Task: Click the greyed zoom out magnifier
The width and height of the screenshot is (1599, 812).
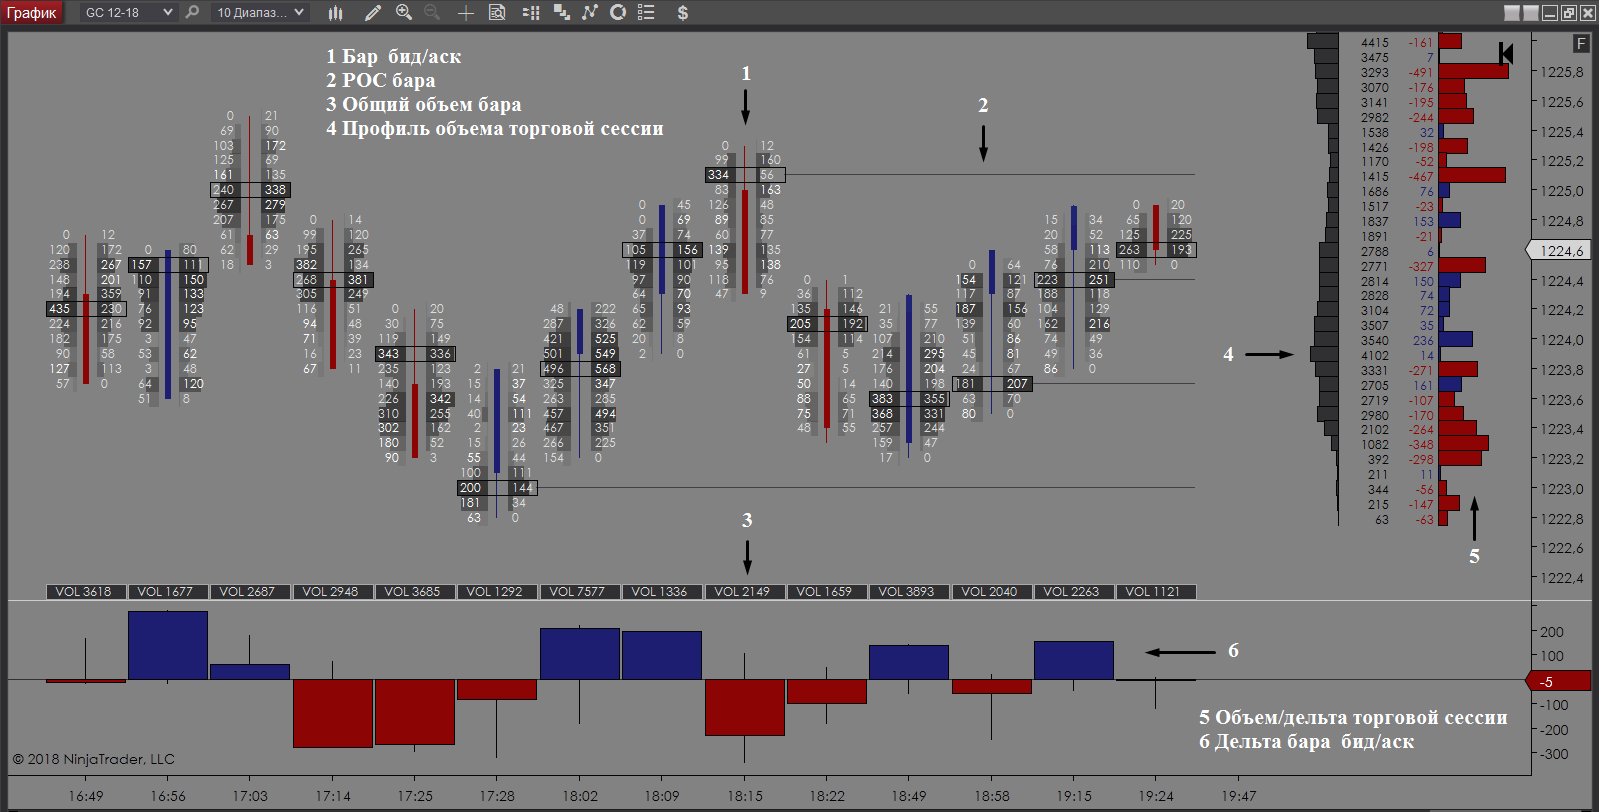Action: pyautogui.click(x=432, y=12)
